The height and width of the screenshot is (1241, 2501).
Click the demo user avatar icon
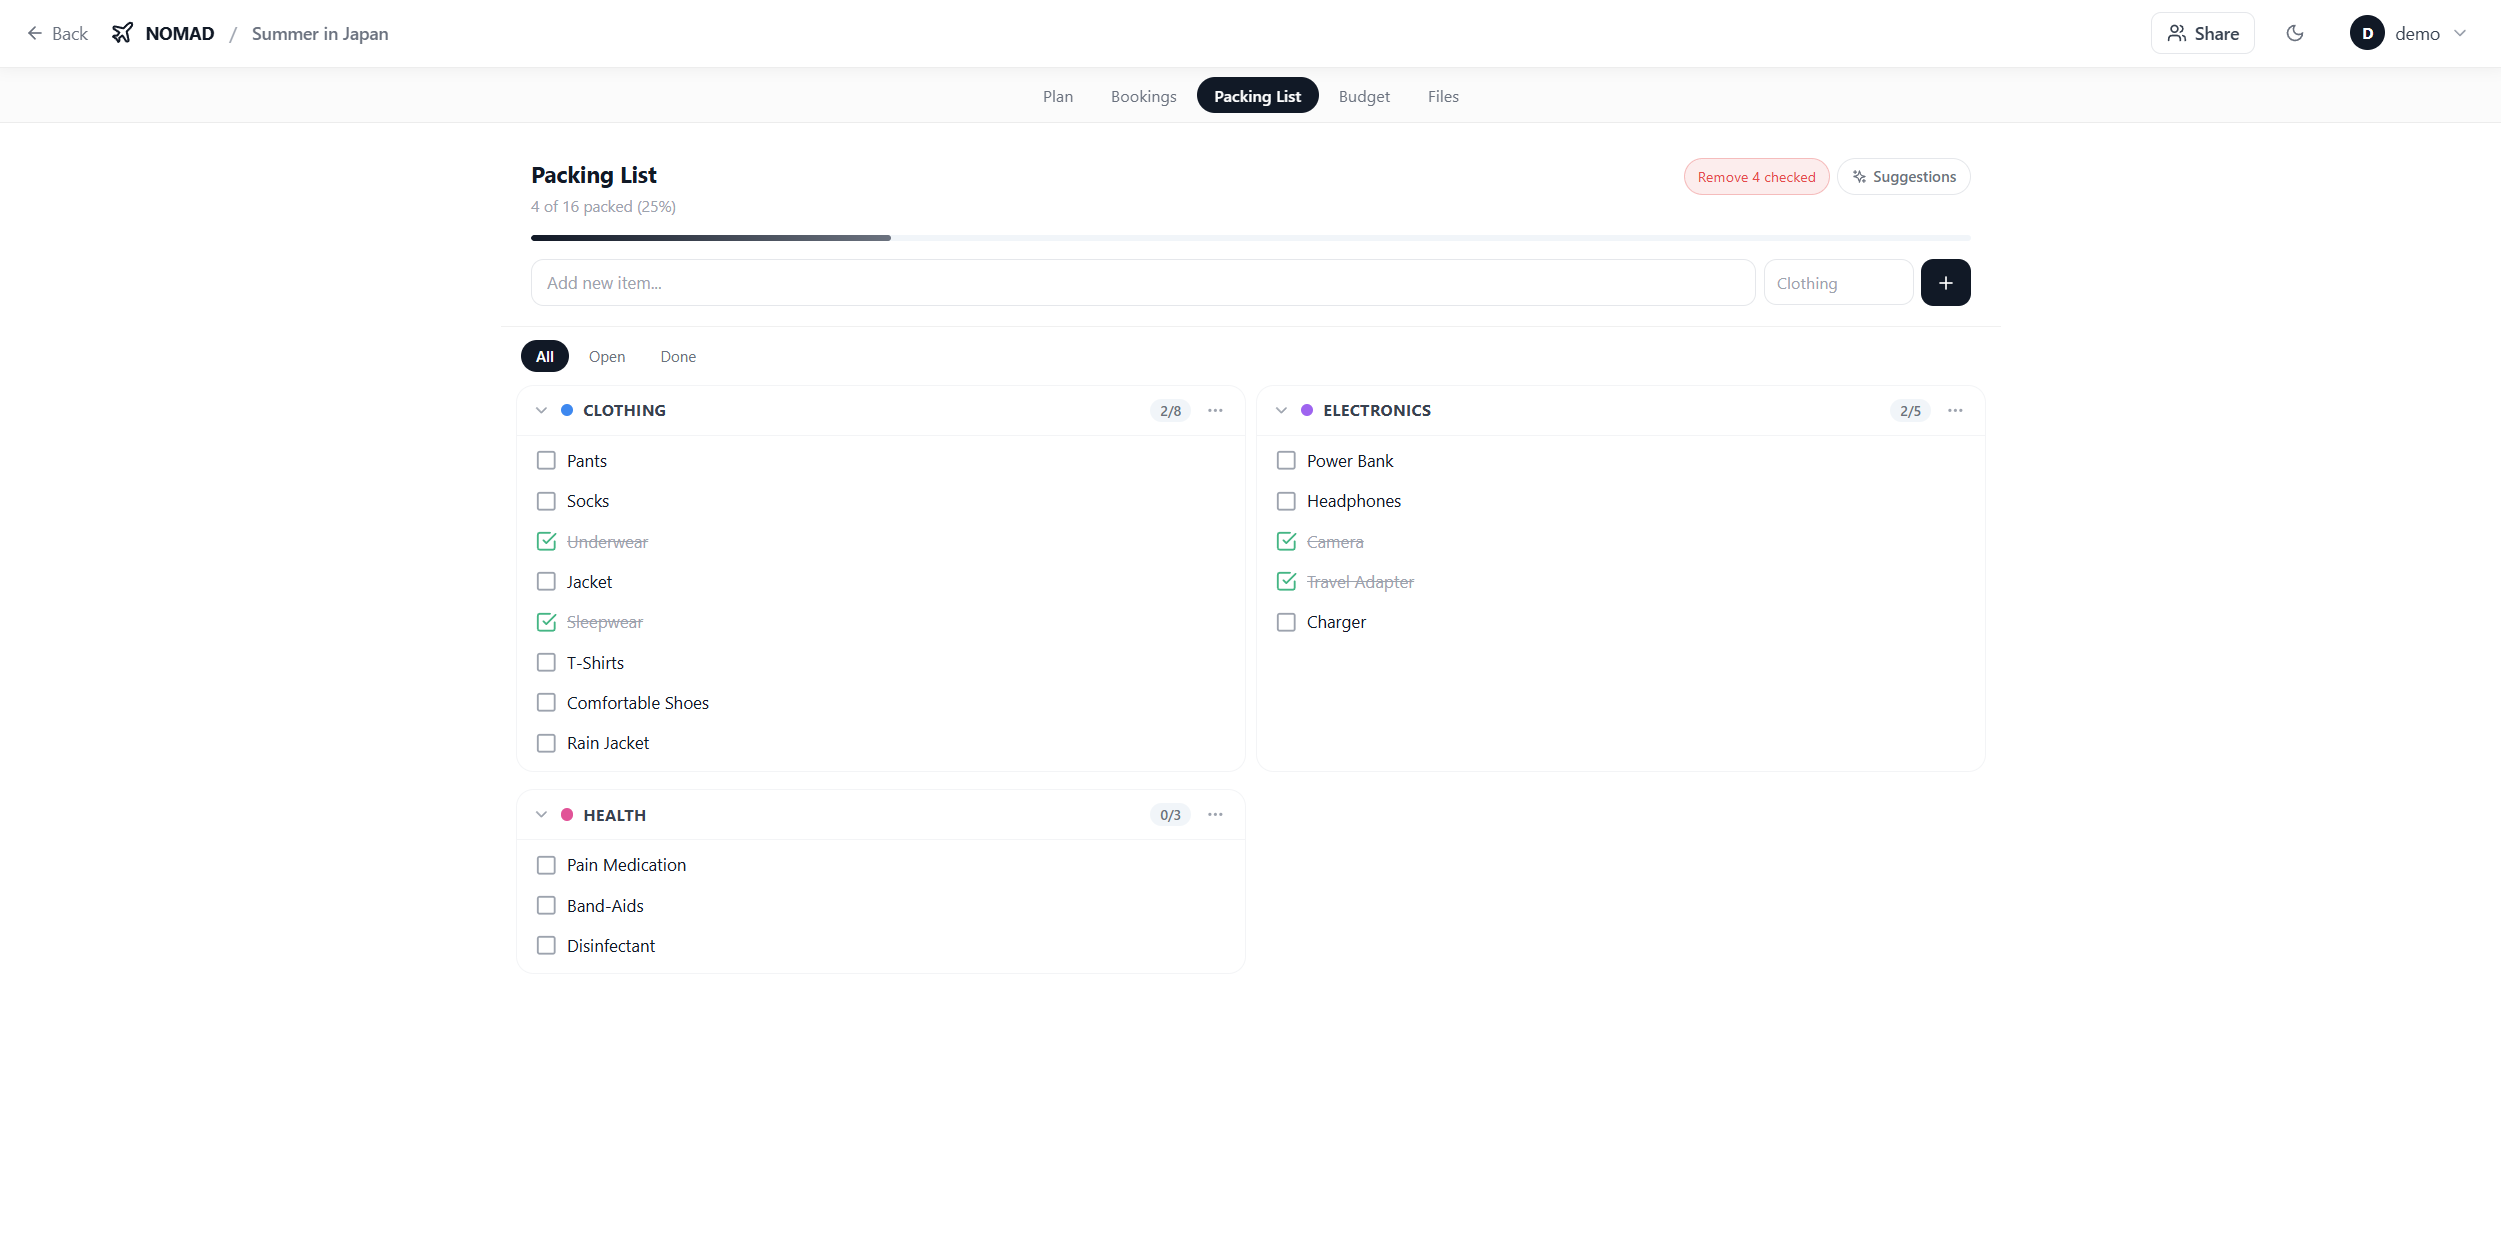(2367, 33)
